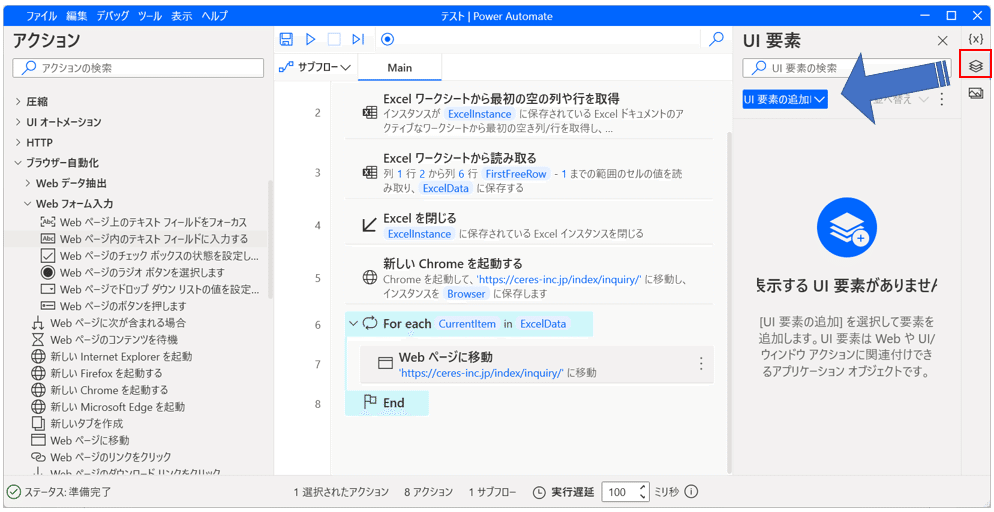Select Web ページのリンクをクリック action
Viewport: 994px width, 512px height.
point(101,456)
